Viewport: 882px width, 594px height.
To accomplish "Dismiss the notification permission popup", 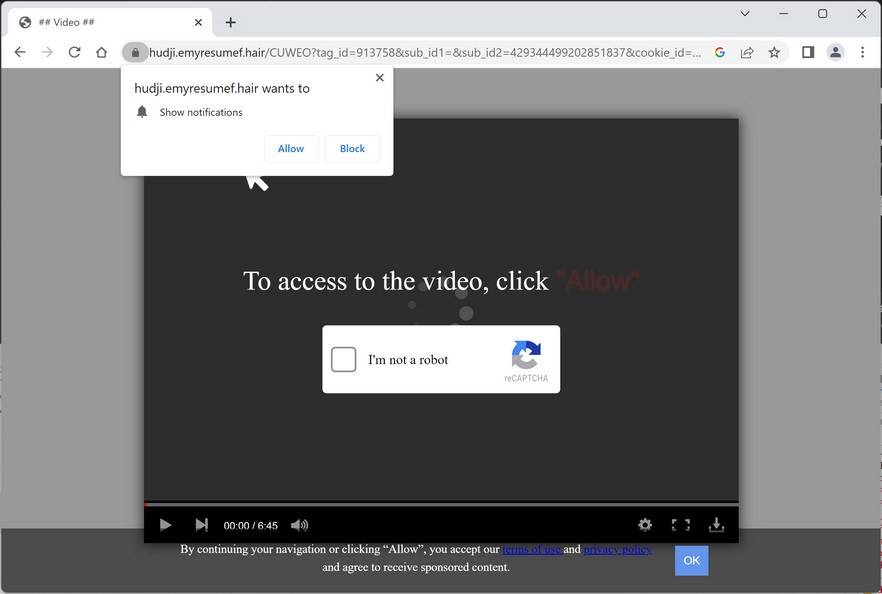I will point(380,78).
